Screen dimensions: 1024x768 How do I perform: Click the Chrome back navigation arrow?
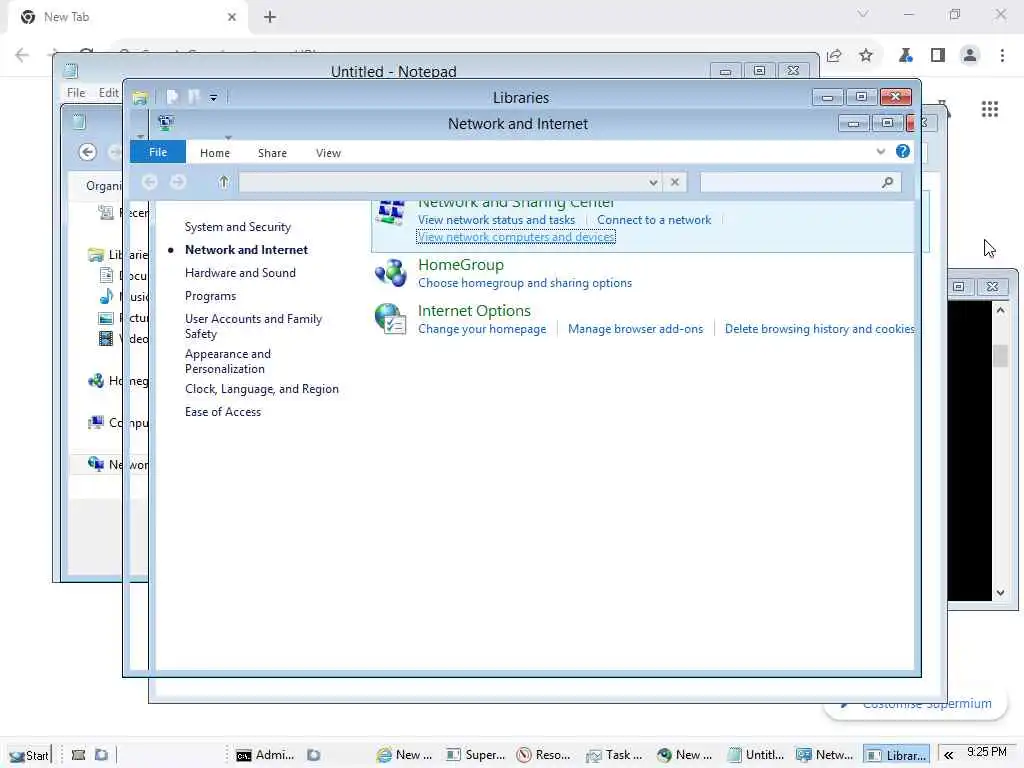pos(22,55)
